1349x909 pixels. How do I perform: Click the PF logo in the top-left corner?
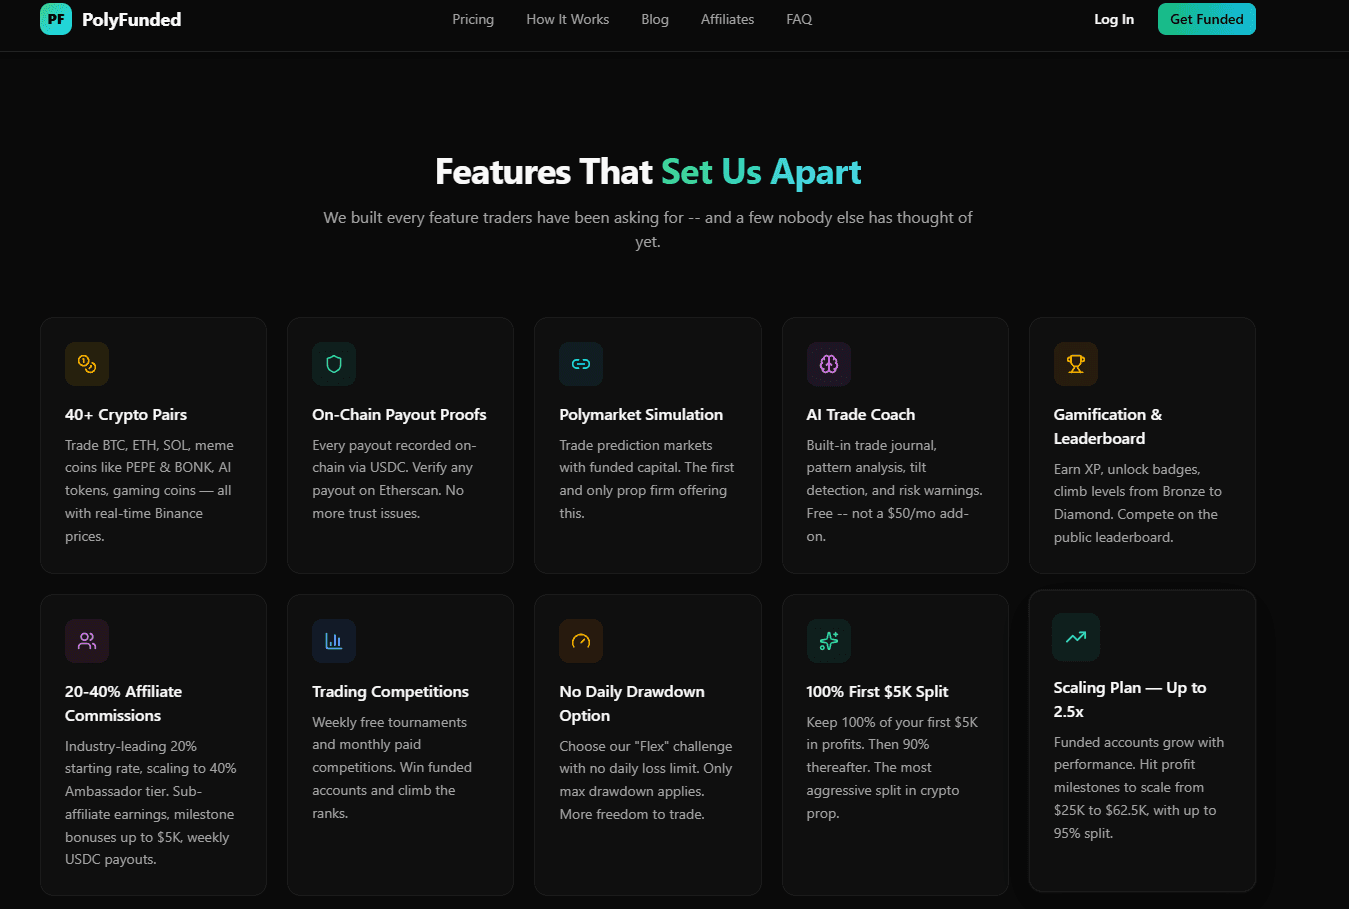point(55,19)
